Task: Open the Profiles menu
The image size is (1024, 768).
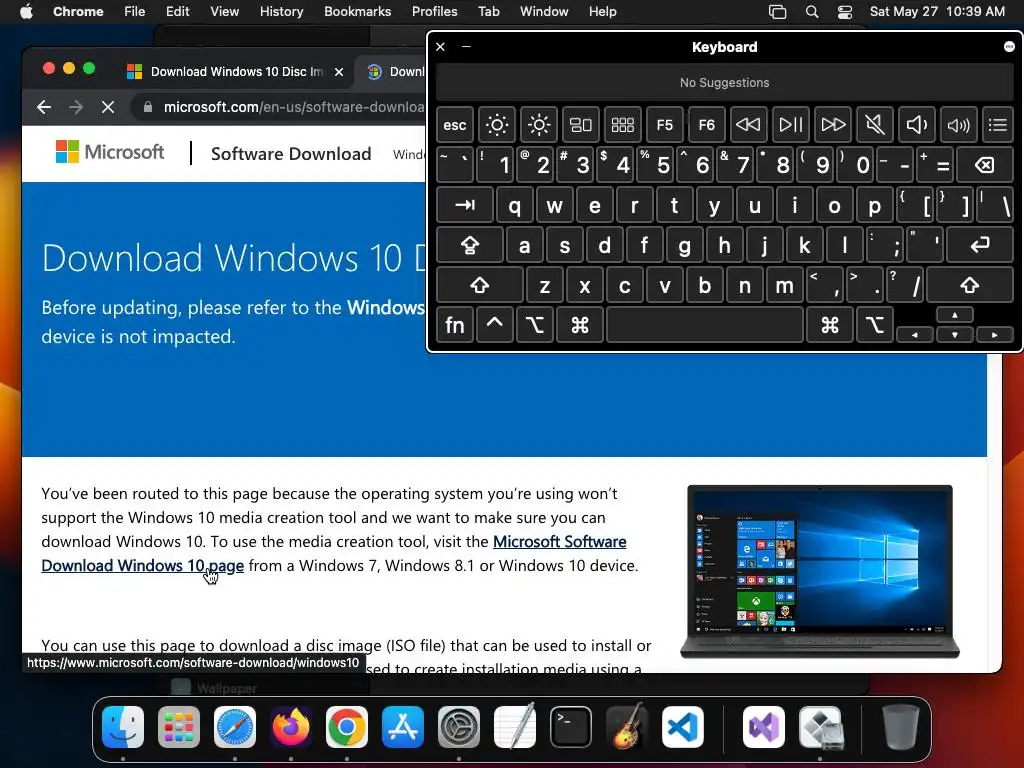Action: pyautogui.click(x=434, y=11)
